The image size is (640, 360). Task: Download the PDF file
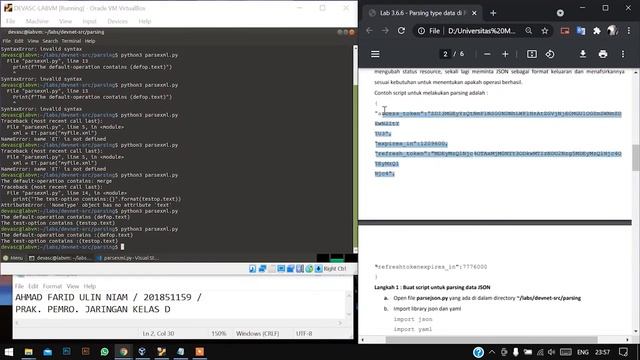(x=583, y=54)
